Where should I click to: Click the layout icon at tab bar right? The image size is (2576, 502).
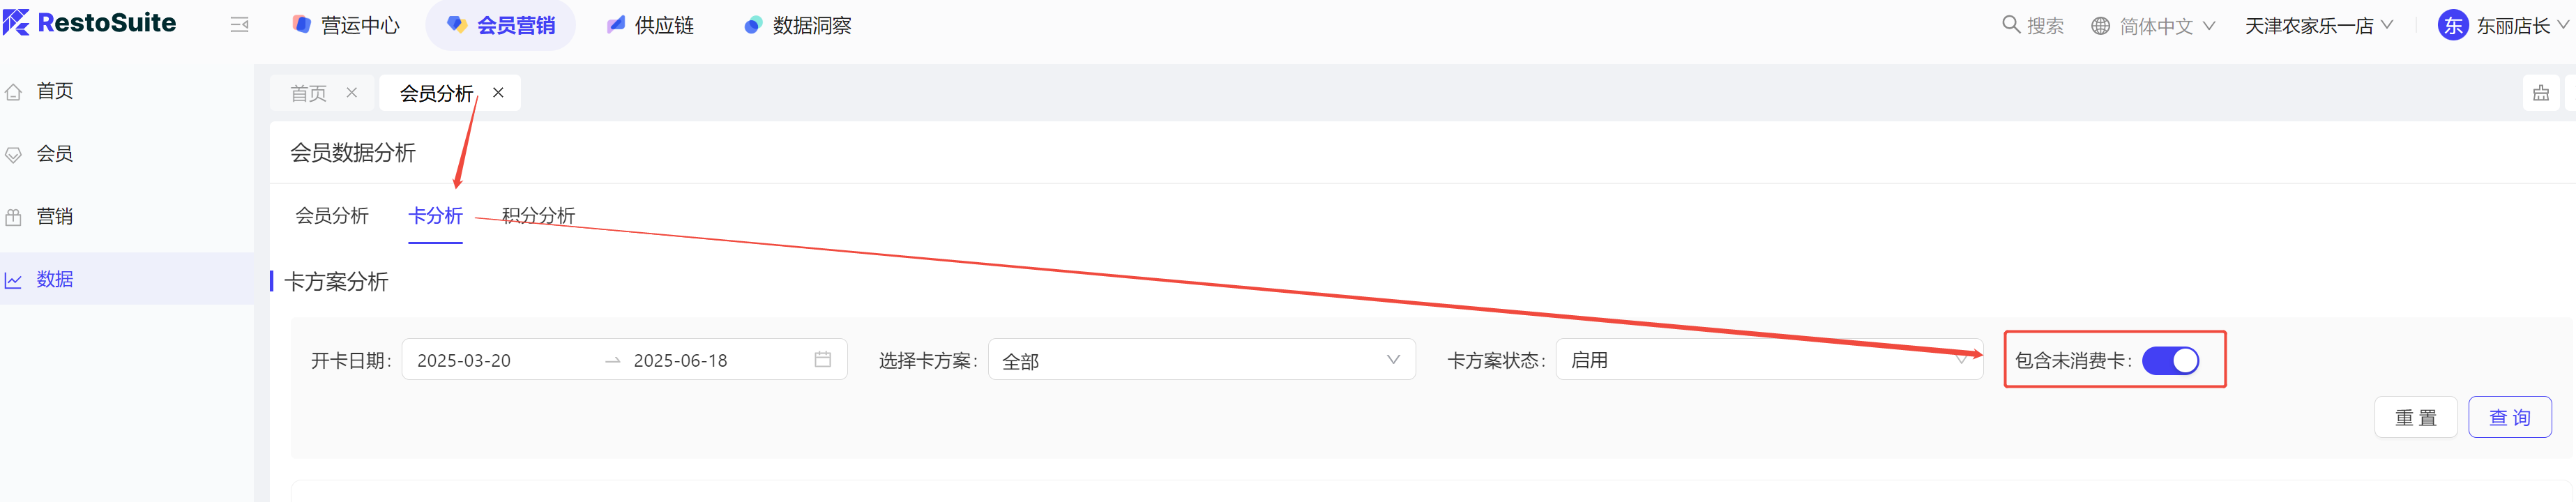click(x=2540, y=94)
